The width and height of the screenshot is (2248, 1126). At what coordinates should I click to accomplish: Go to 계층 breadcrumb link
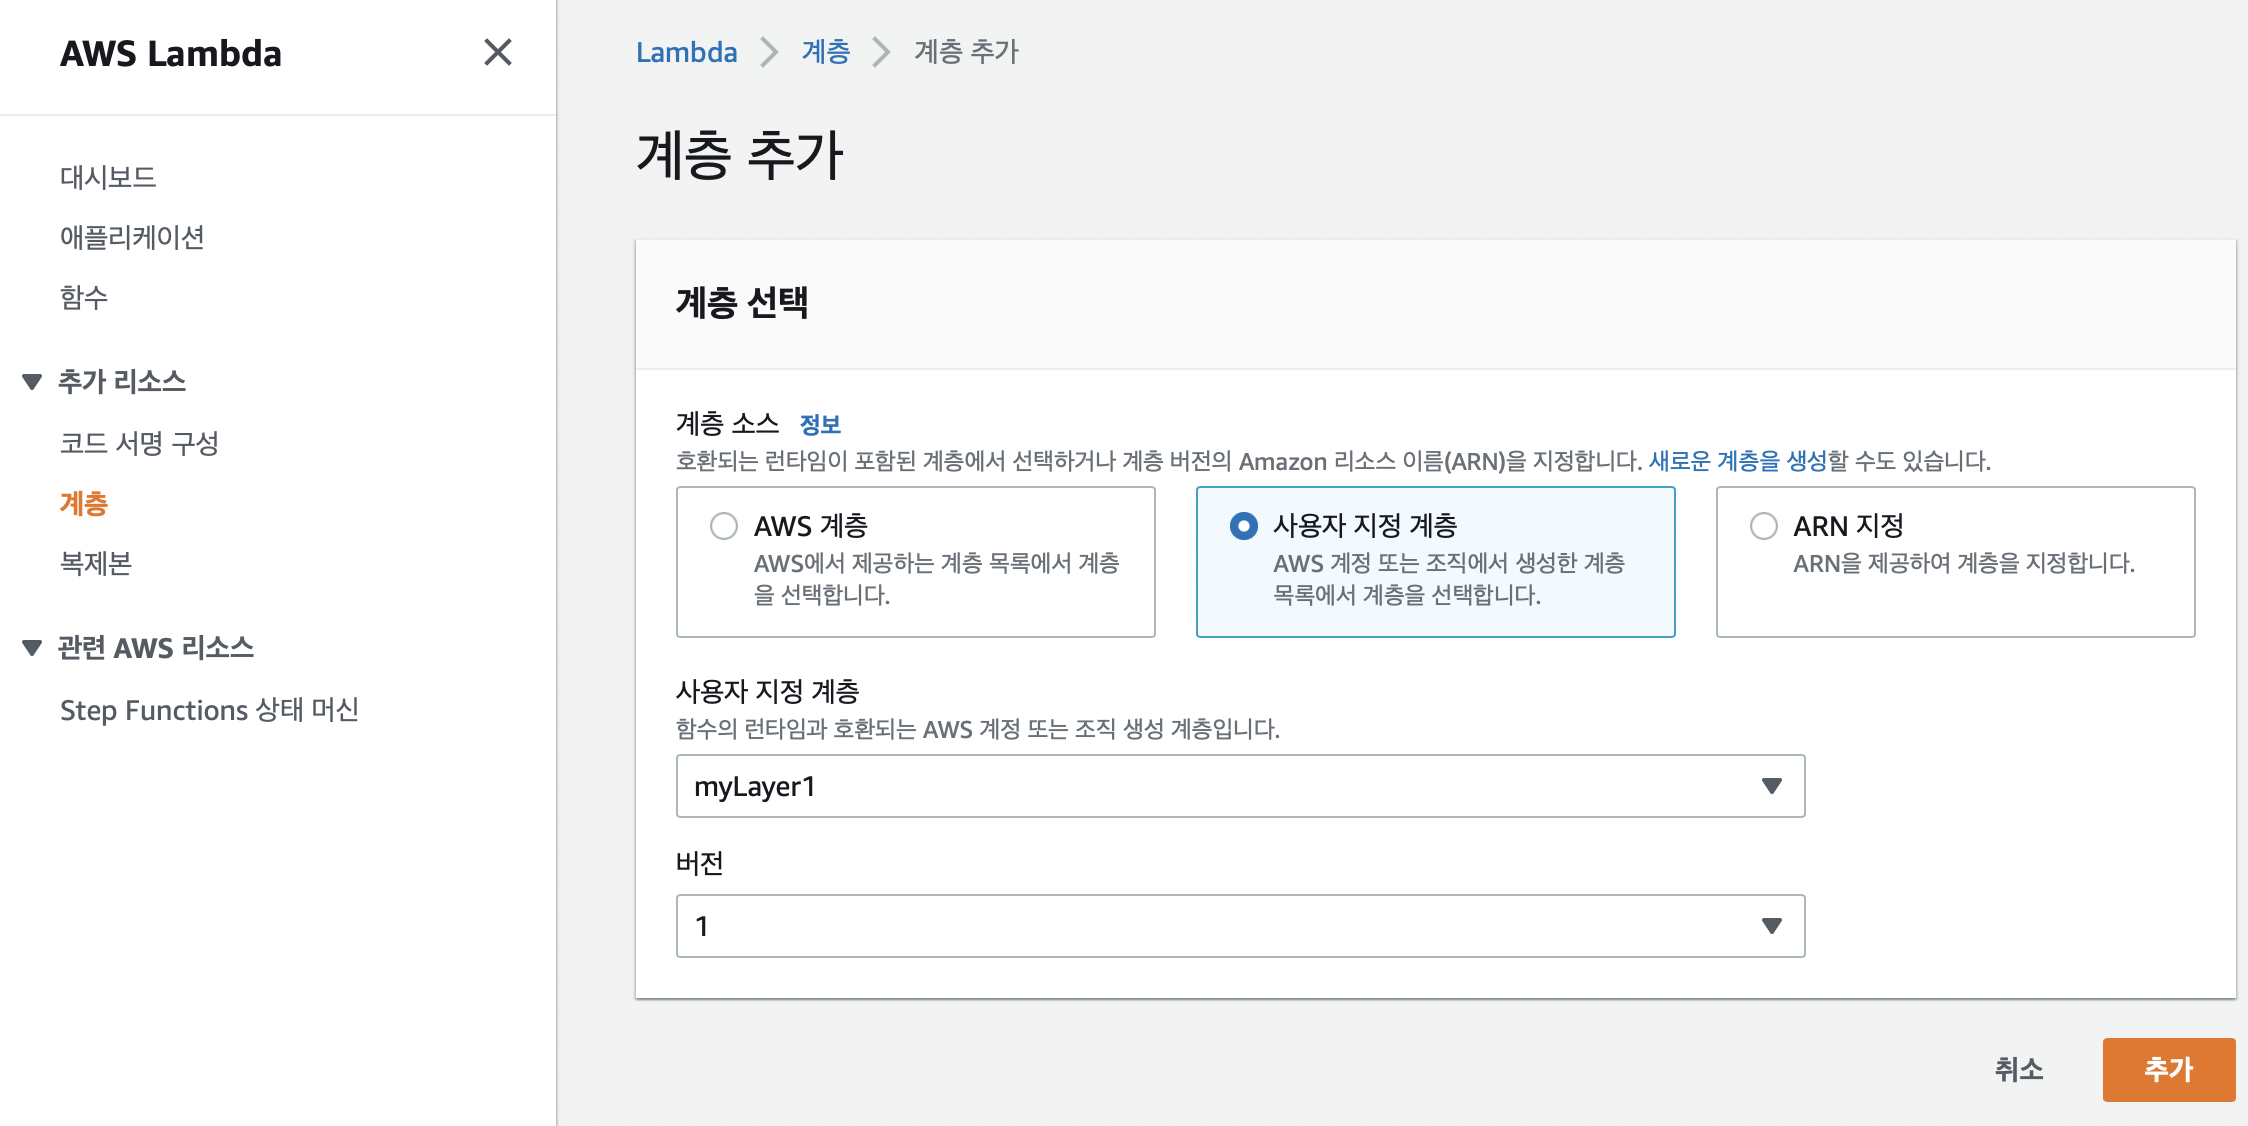tap(826, 52)
